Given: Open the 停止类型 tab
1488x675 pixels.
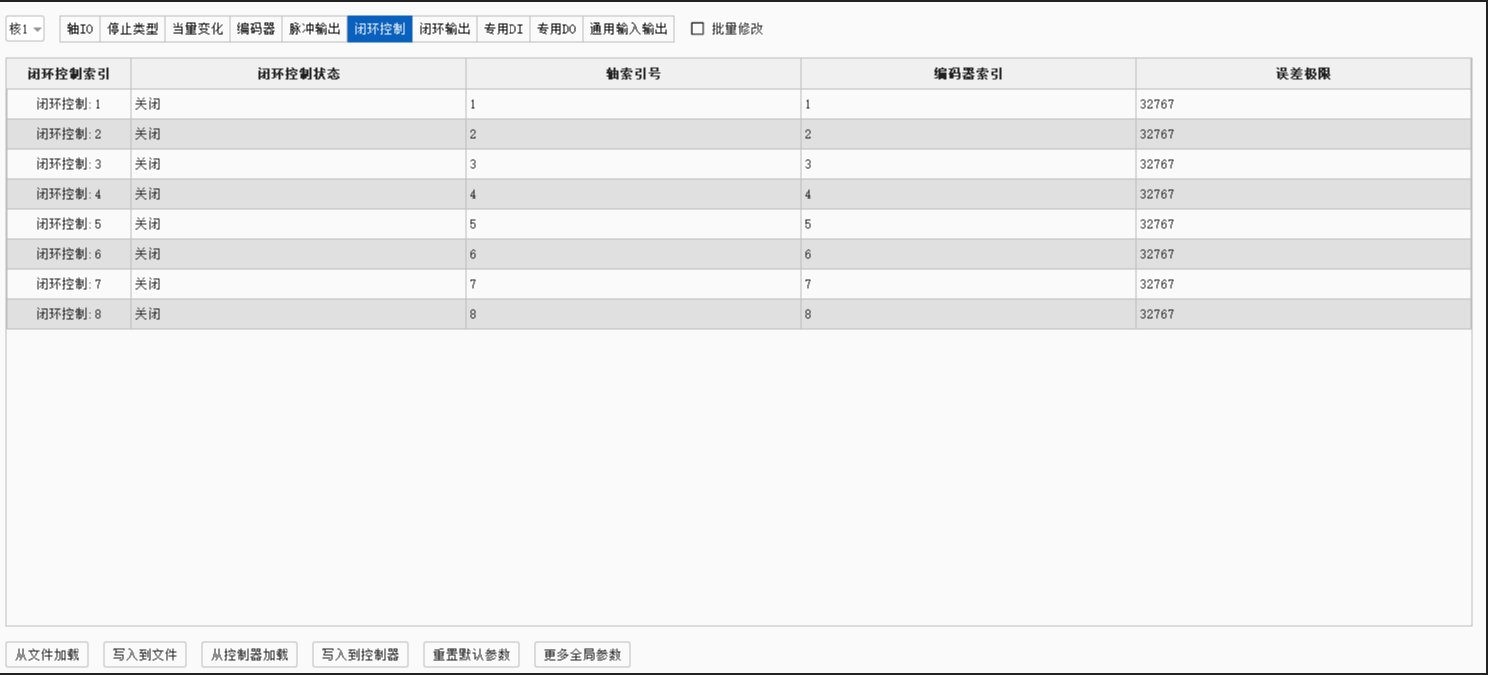Looking at the screenshot, I should [133, 29].
